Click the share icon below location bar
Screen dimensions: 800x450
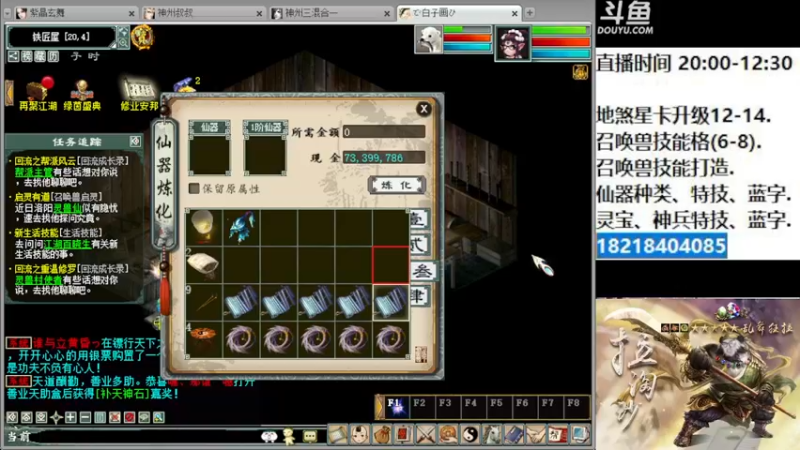click(x=13, y=56)
